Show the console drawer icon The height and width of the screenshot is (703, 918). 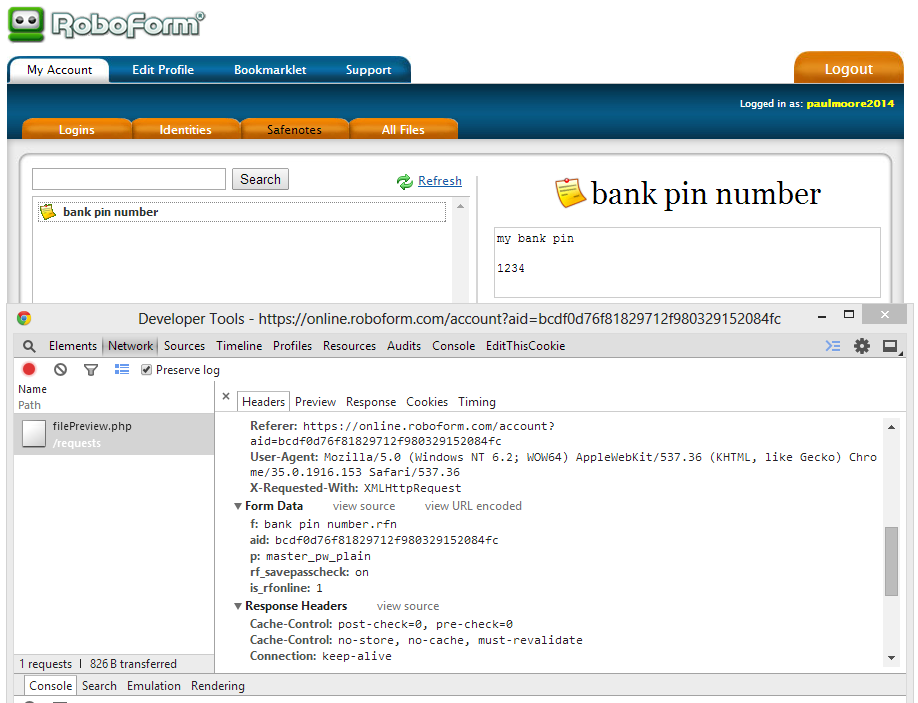tap(833, 346)
